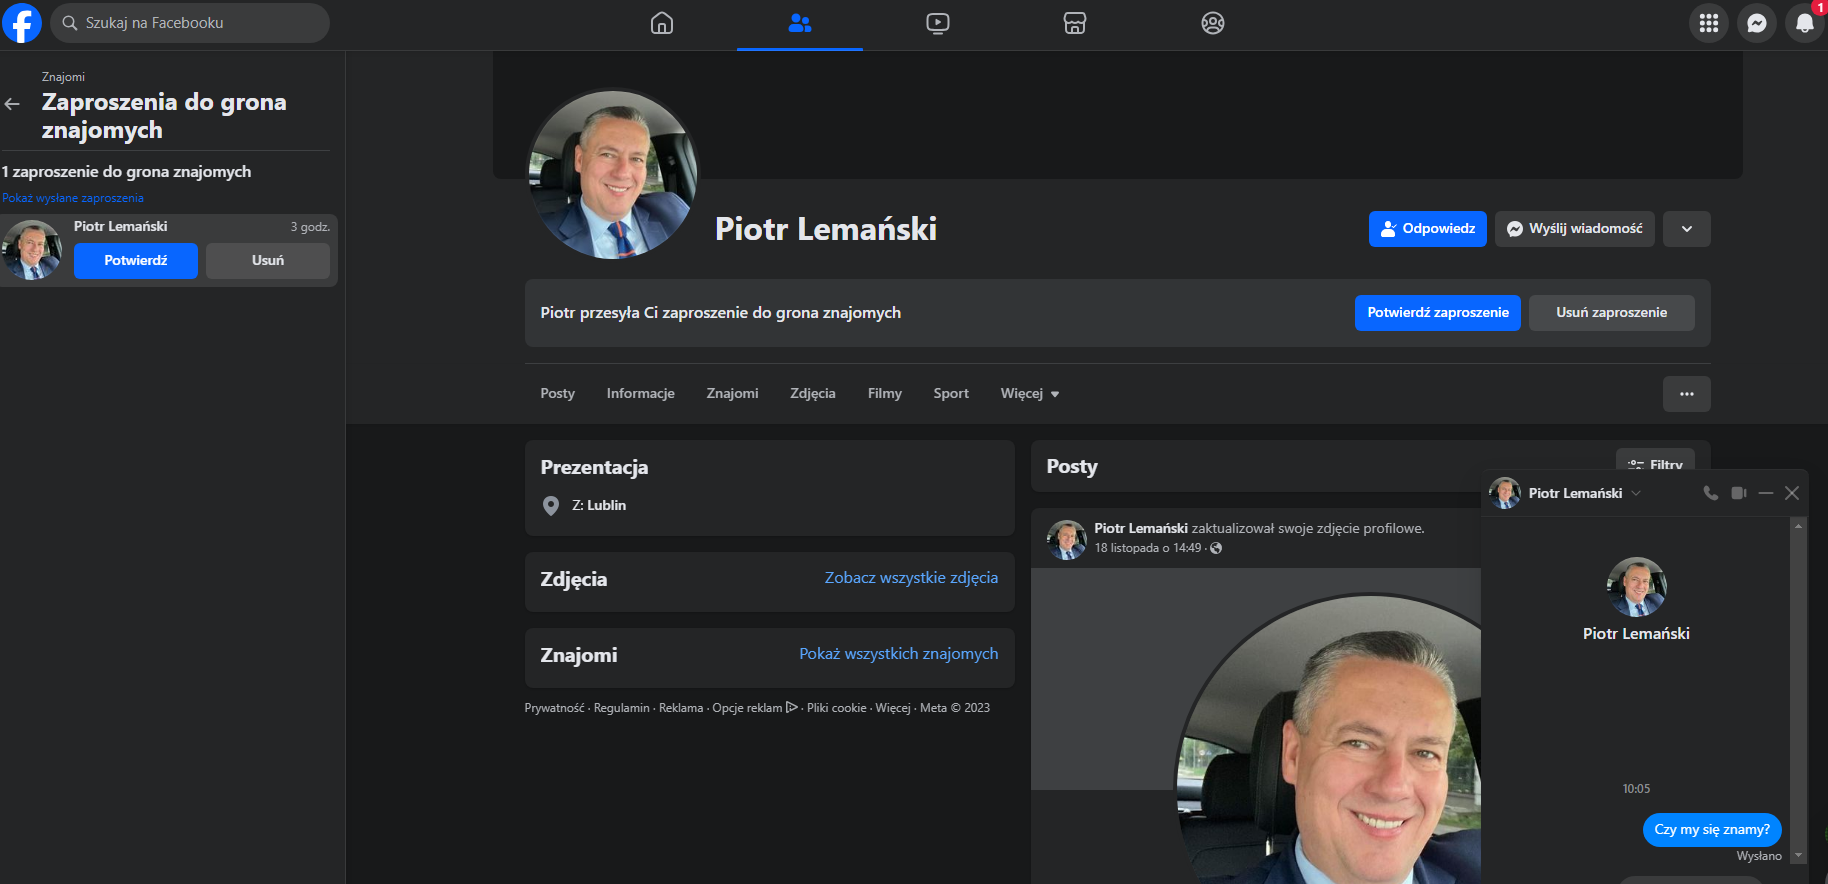Screen dimensions: 1828x884
Task: Open Pliki cookie footer link
Action: 837,708
